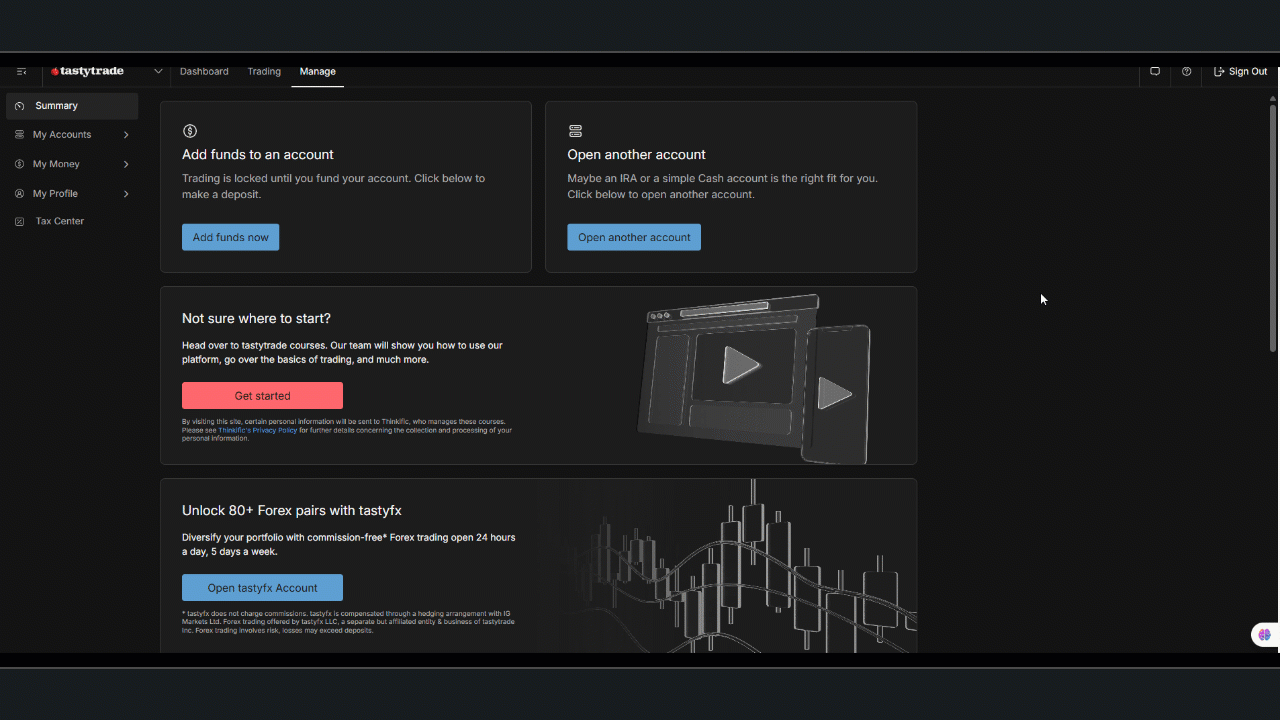Screen dimensions: 1280x720
Task: Switch to the Trading tab
Action: click(x=264, y=72)
